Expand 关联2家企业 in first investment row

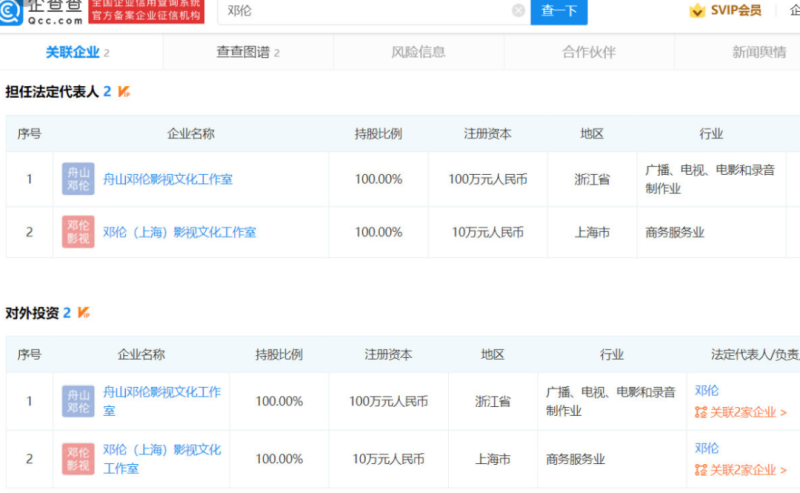(740, 412)
